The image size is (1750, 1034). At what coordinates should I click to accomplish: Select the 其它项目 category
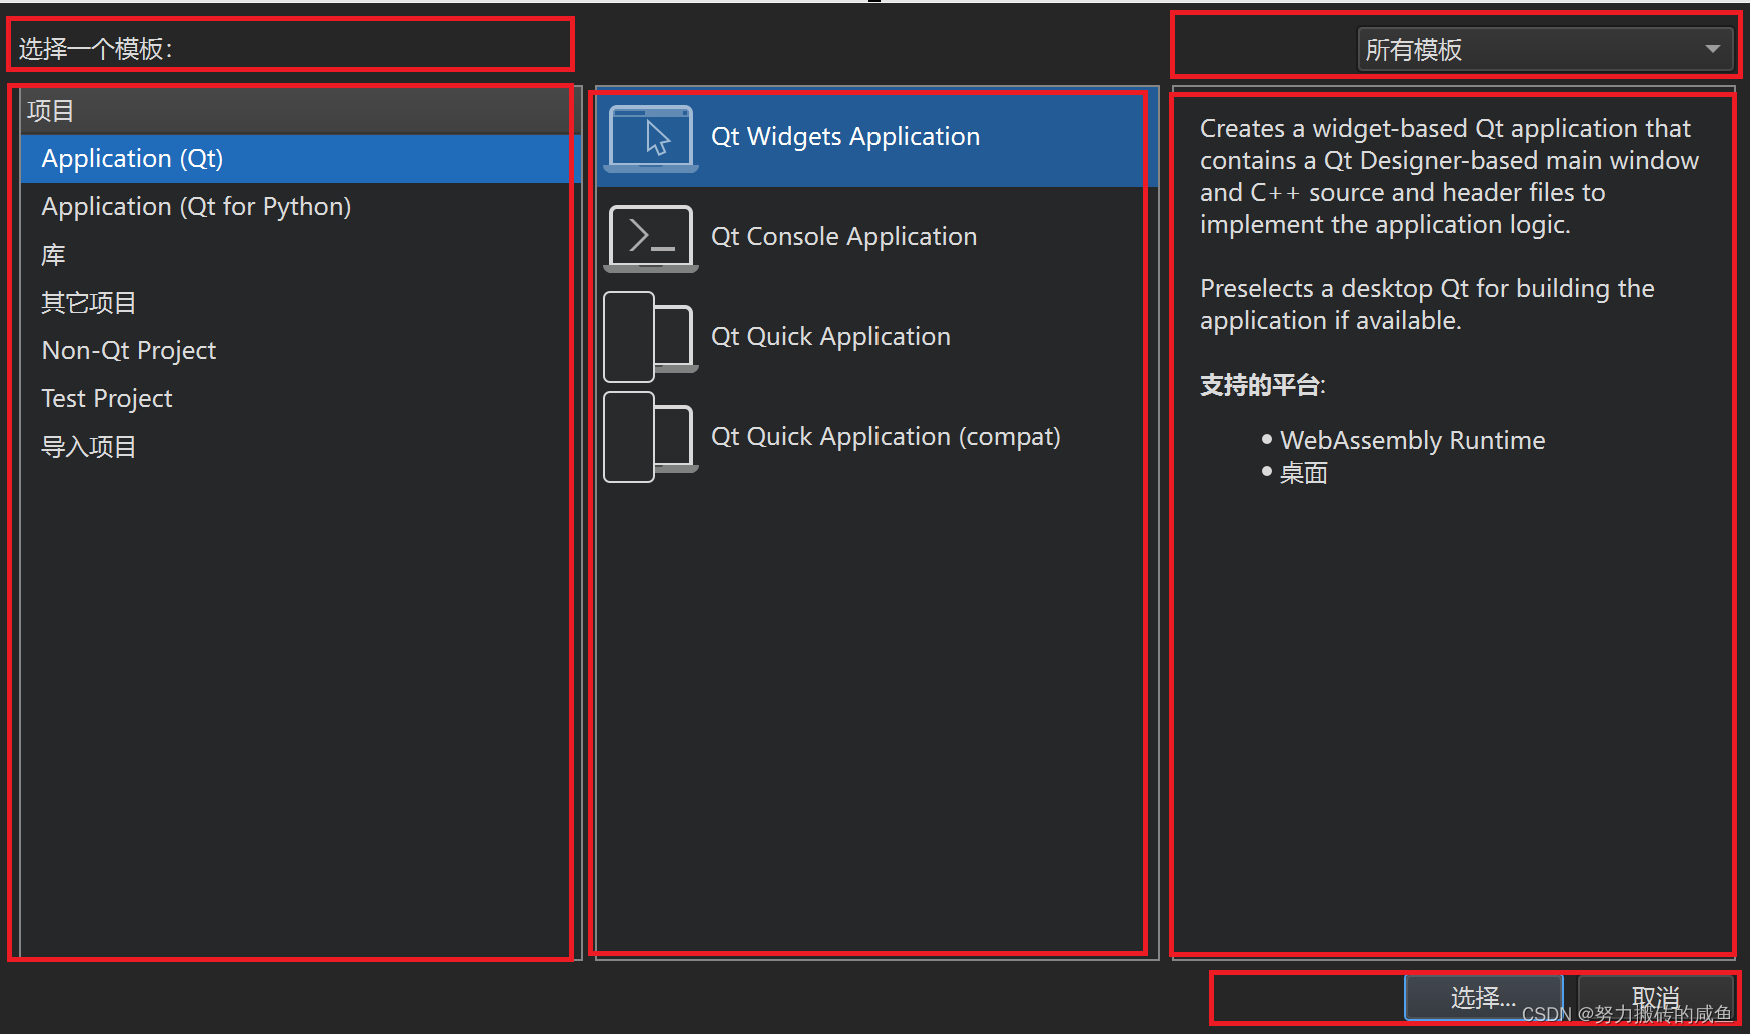point(300,303)
